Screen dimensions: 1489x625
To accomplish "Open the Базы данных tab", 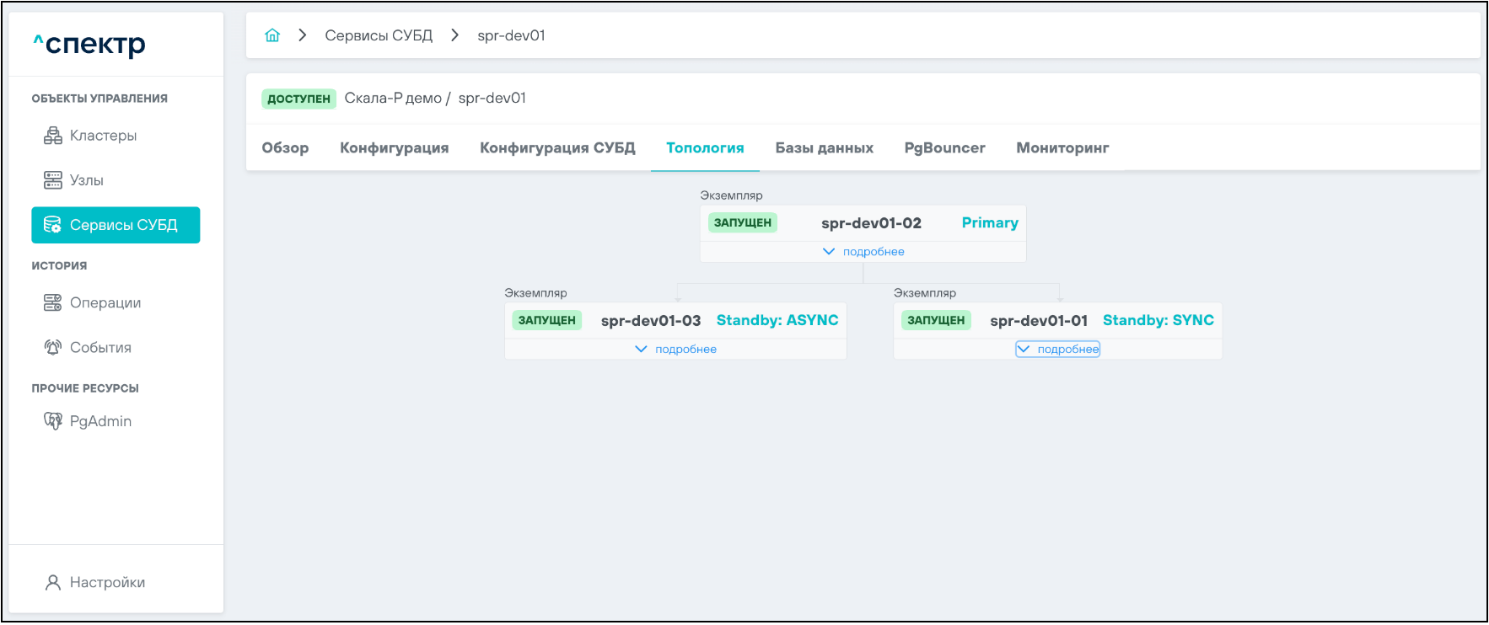I will tap(824, 148).
